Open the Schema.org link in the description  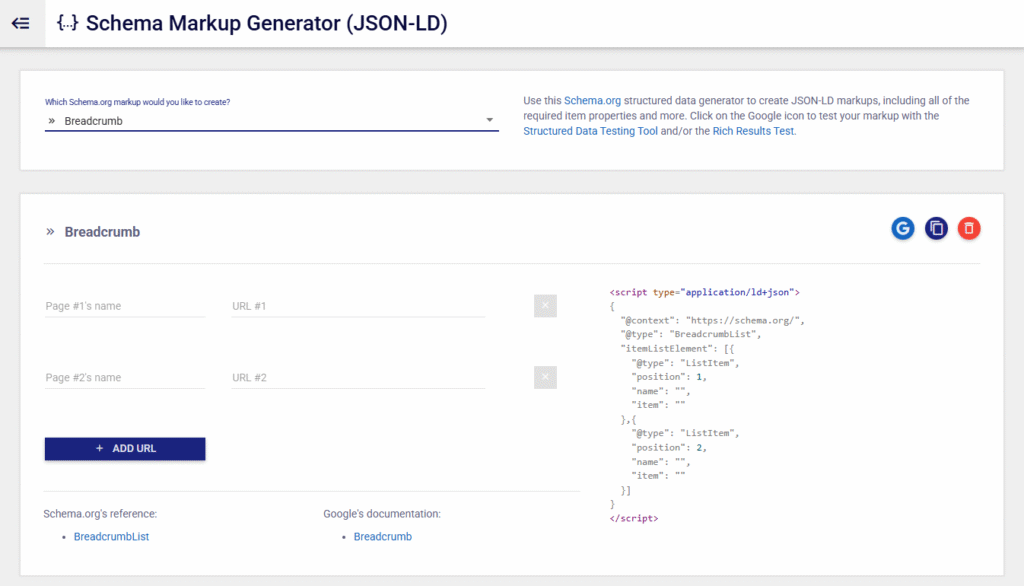pyautogui.click(x=592, y=101)
